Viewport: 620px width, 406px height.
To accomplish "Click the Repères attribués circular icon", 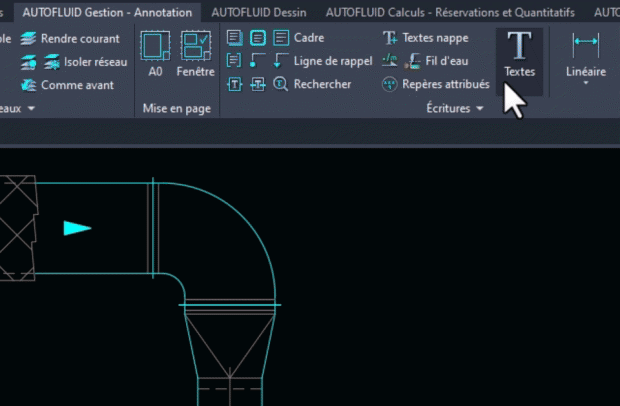I will [x=389, y=84].
